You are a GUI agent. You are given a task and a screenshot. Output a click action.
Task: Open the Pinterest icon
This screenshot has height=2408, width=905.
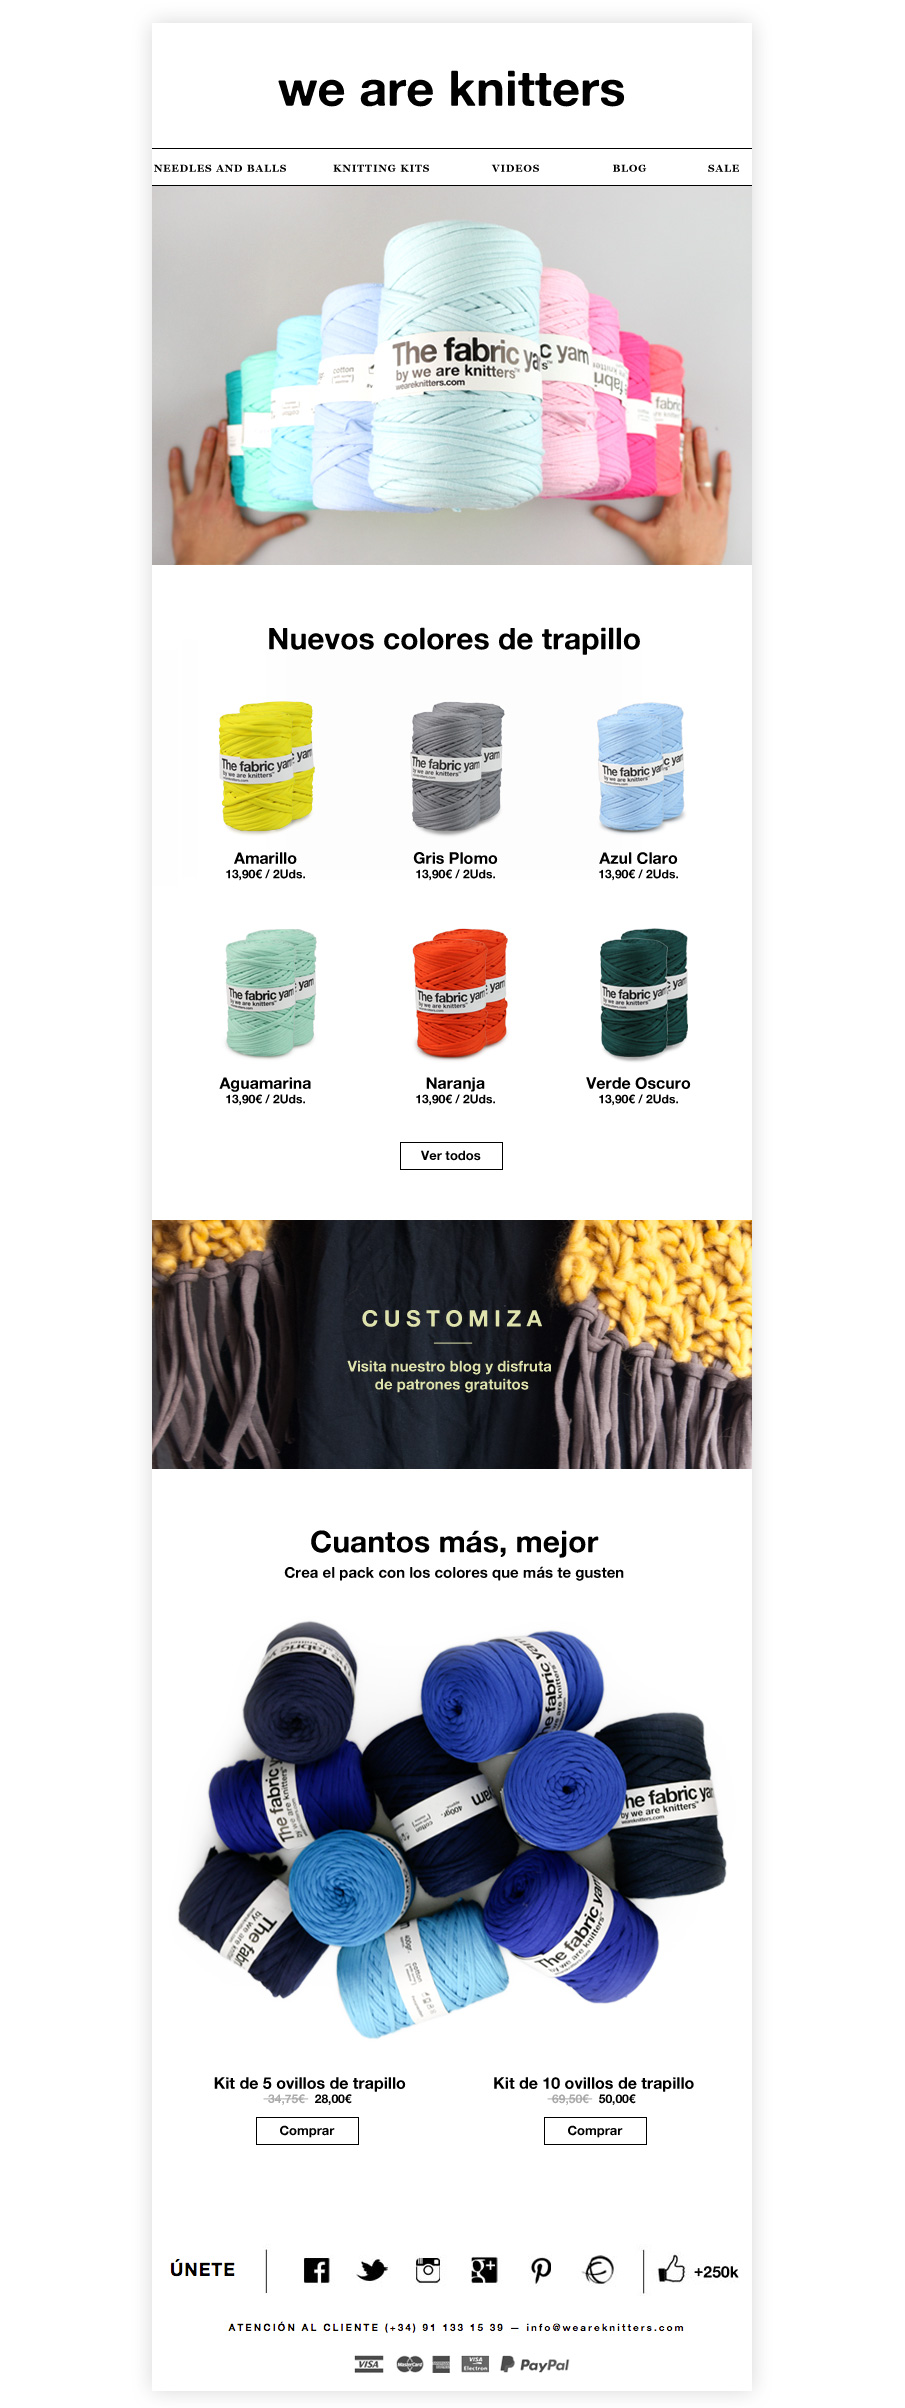tap(541, 2270)
